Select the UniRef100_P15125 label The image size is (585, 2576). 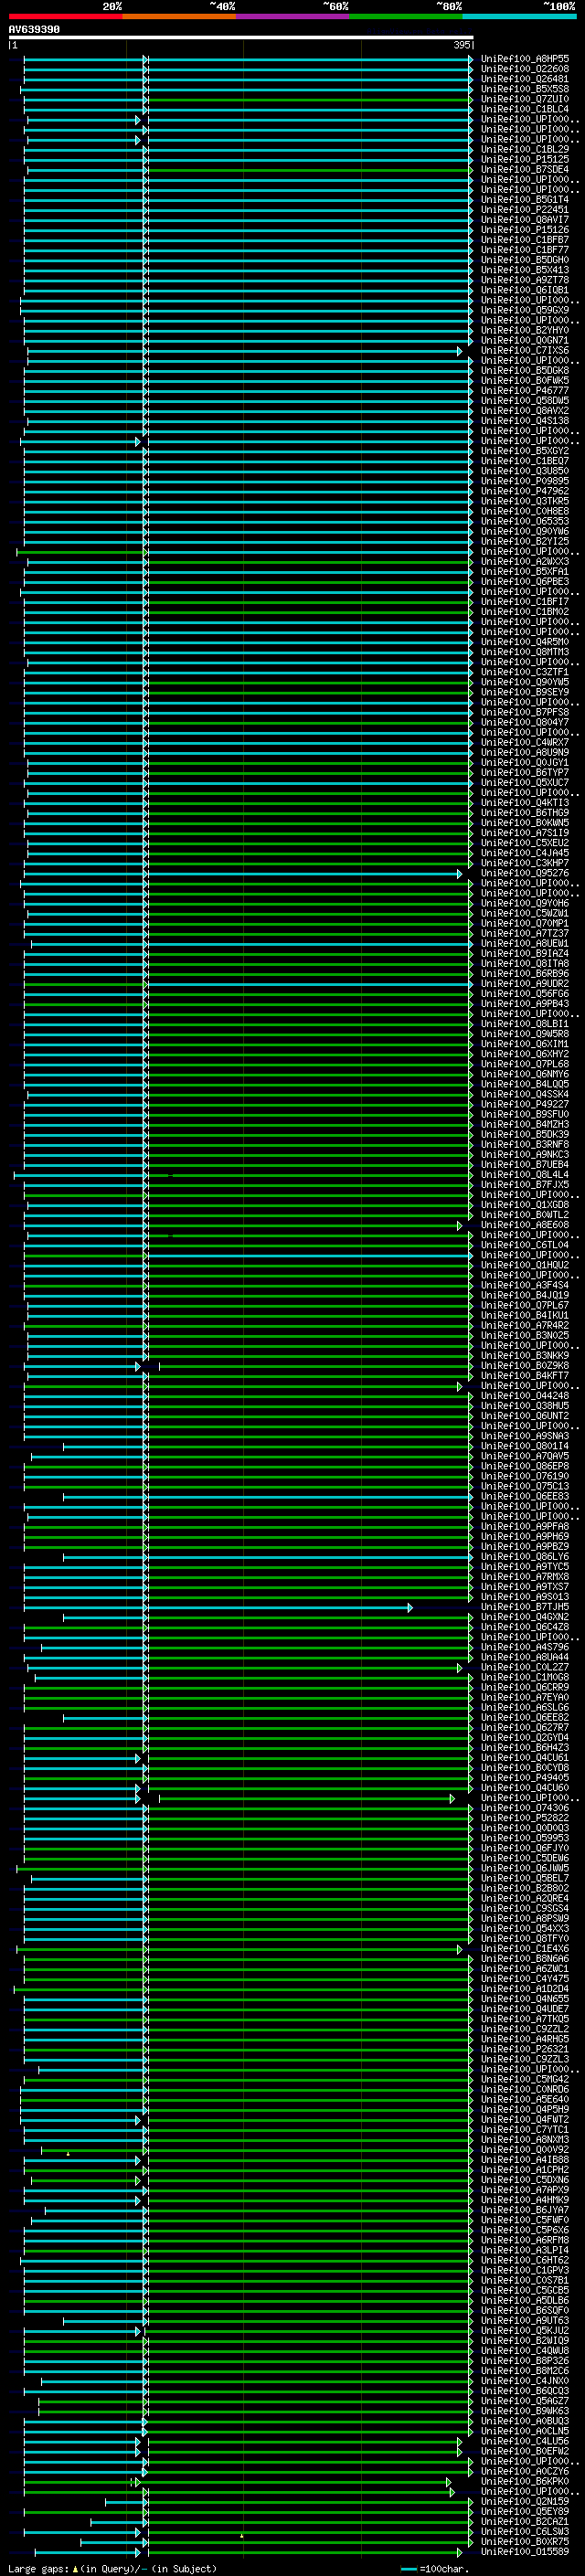pos(525,159)
